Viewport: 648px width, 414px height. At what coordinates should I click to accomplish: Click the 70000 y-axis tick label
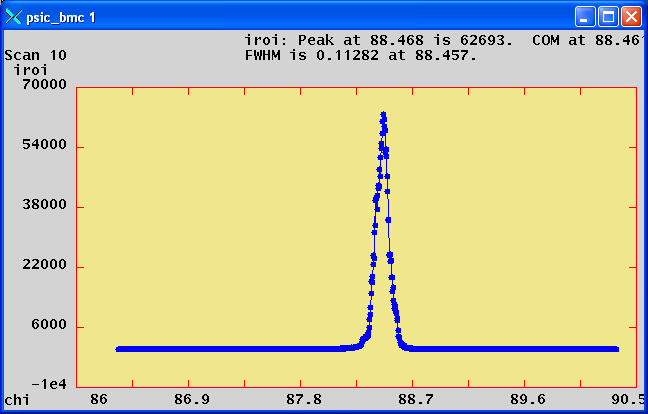click(46, 86)
